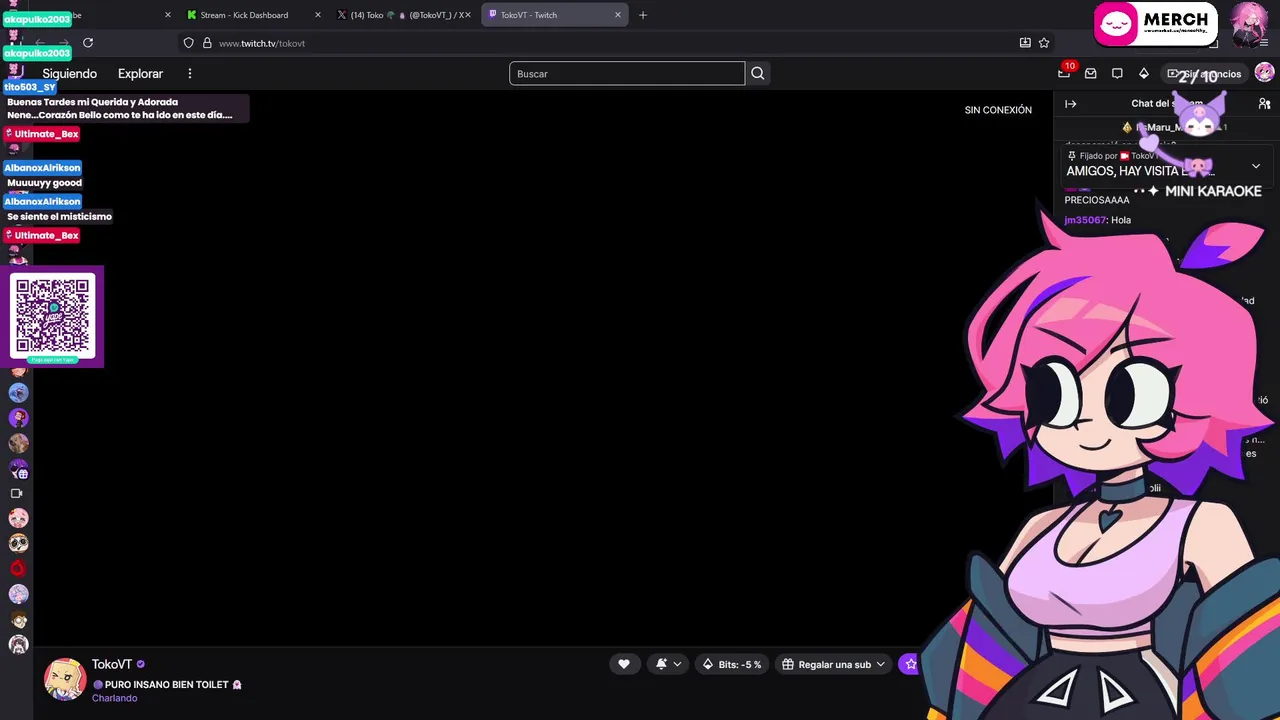The height and width of the screenshot is (720, 1280).
Task: Open the notifications inbox icon
Action: pyautogui.click(x=1091, y=73)
